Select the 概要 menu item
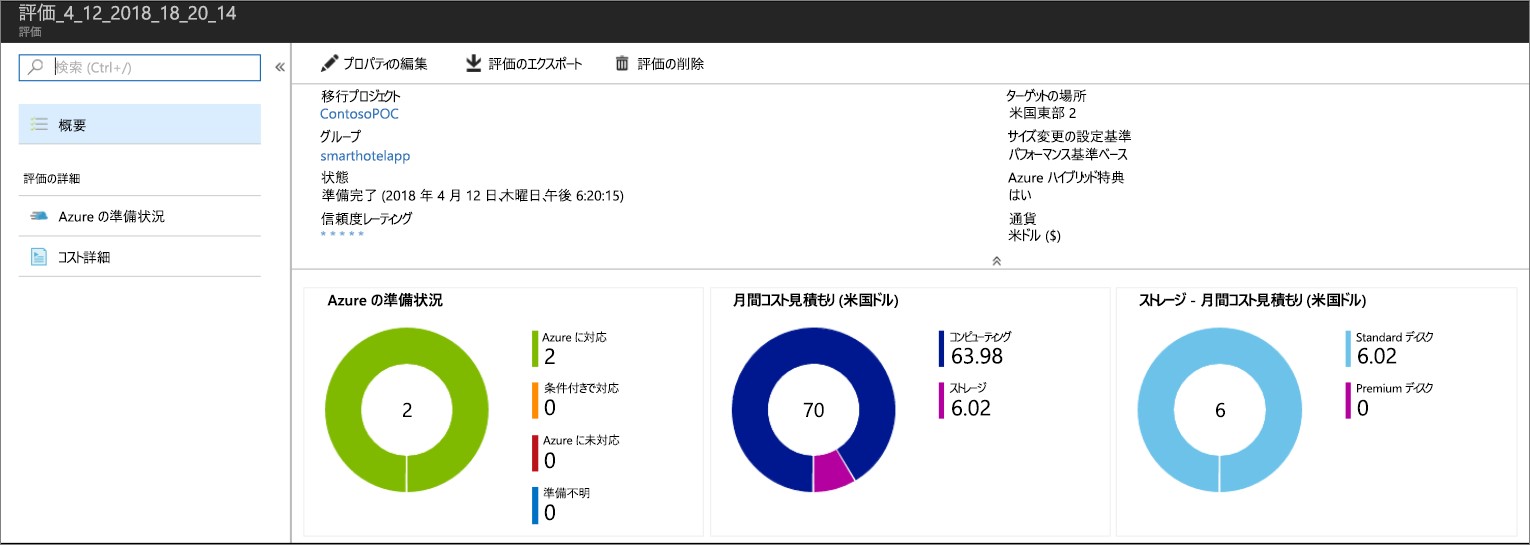 (140, 125)
